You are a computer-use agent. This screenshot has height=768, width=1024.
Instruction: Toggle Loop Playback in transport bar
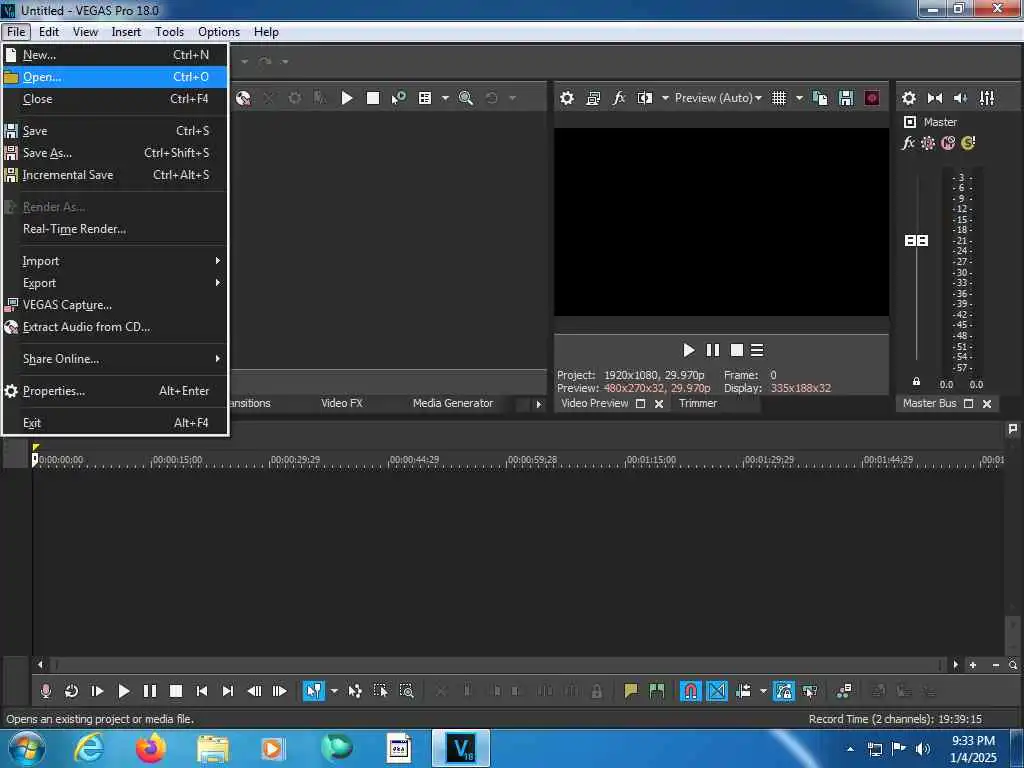71,691
